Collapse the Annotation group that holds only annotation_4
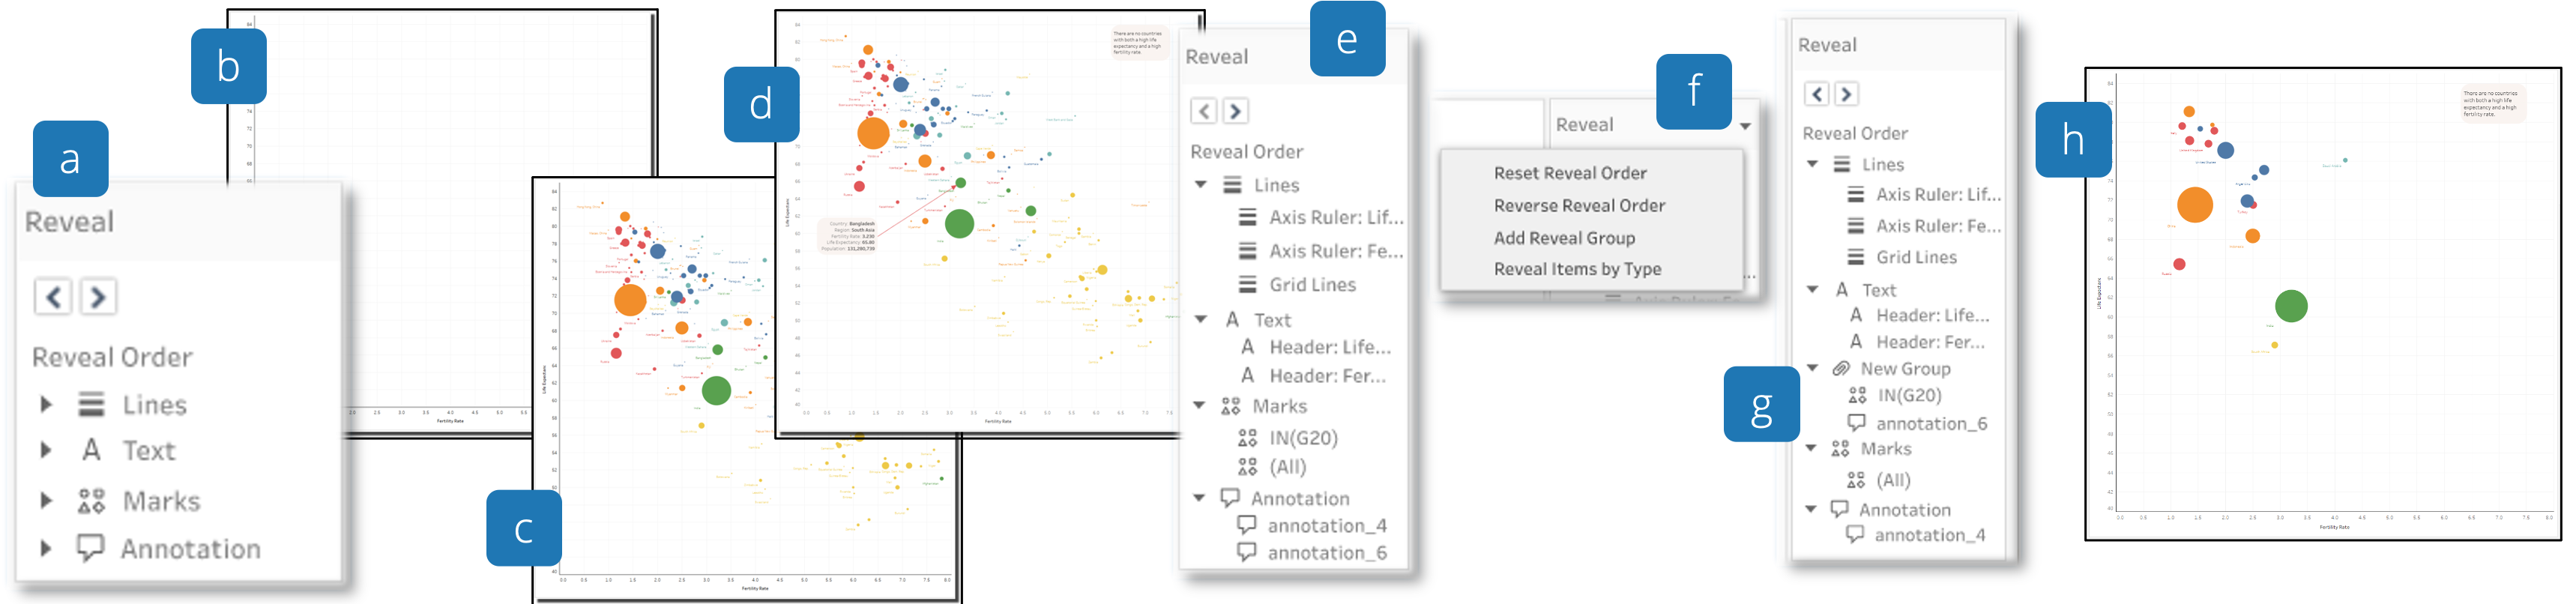The height and width of the screenshot is (604, 2576). (x=1810, y=509)
